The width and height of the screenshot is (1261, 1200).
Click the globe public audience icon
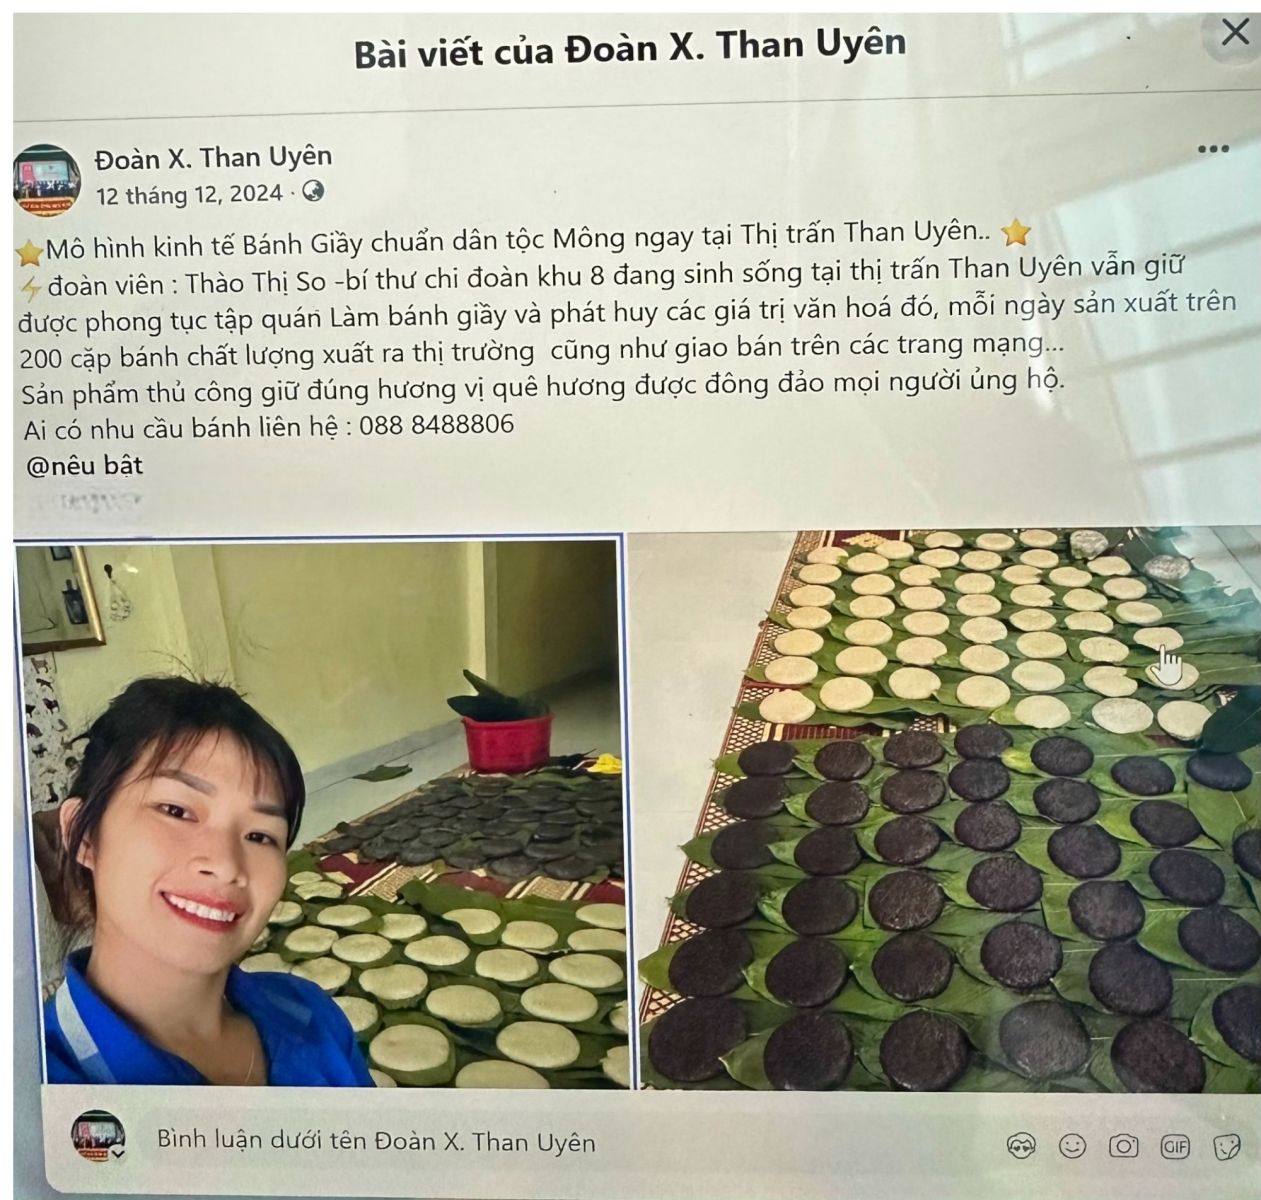[313, 191]
